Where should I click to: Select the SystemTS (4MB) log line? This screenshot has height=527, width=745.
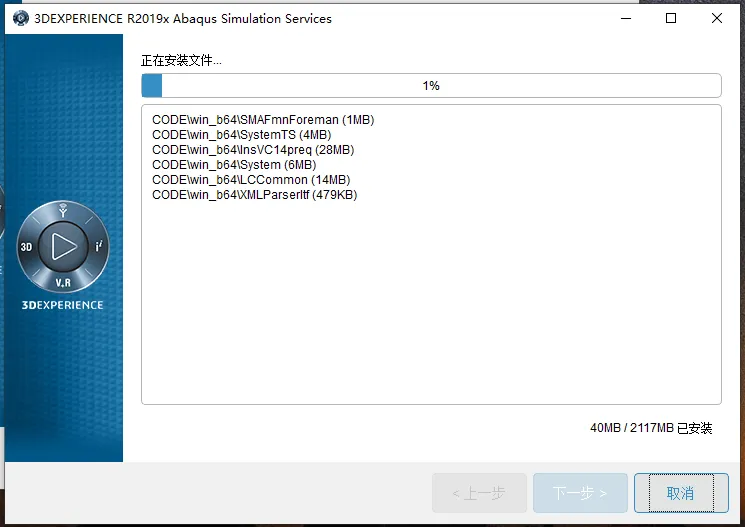[x=241, y=135]
